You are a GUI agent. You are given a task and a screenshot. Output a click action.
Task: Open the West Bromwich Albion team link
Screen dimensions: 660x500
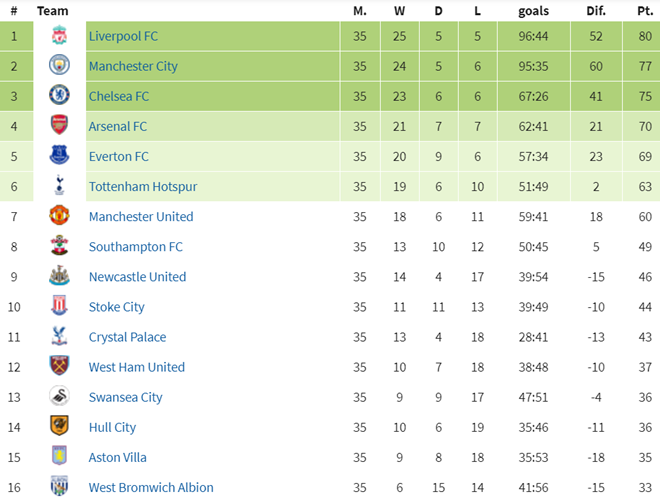(x=150, y=487)
